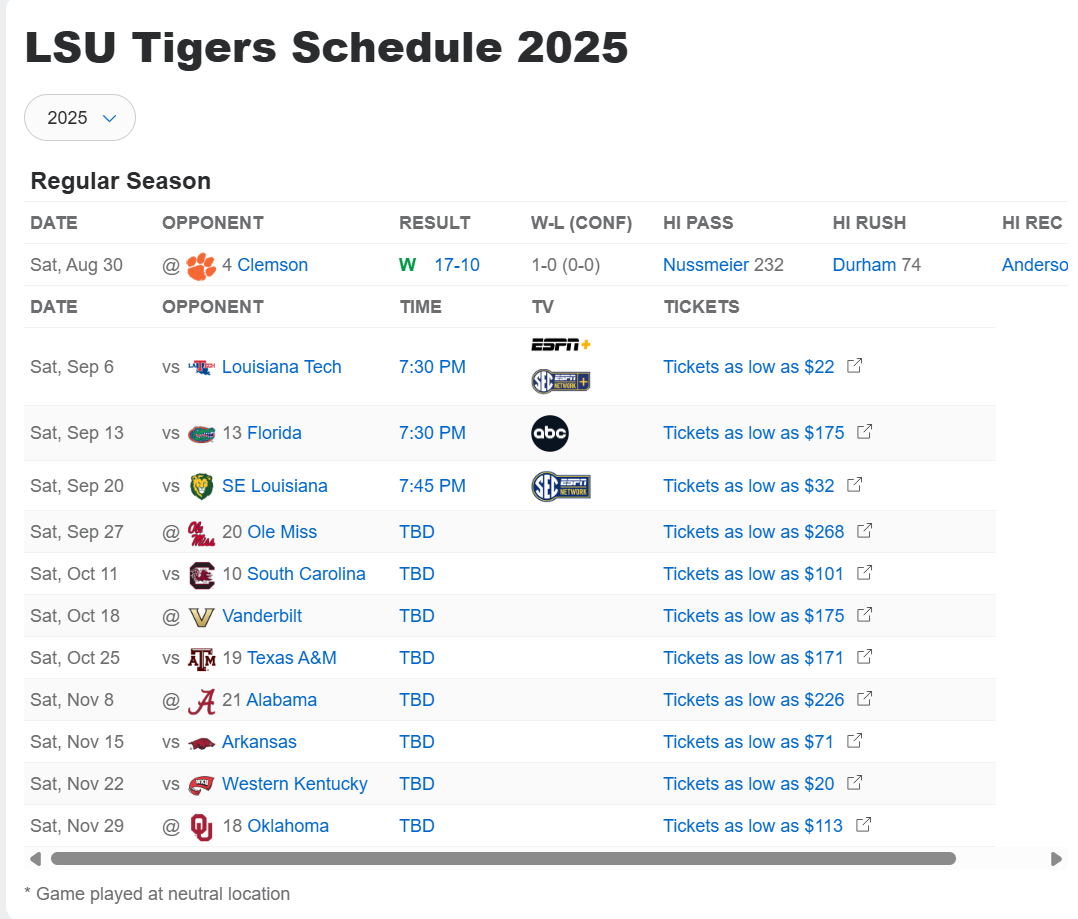
Task: Click the SEC Network logo for SE Louisiana
Action: click(561, 487)
